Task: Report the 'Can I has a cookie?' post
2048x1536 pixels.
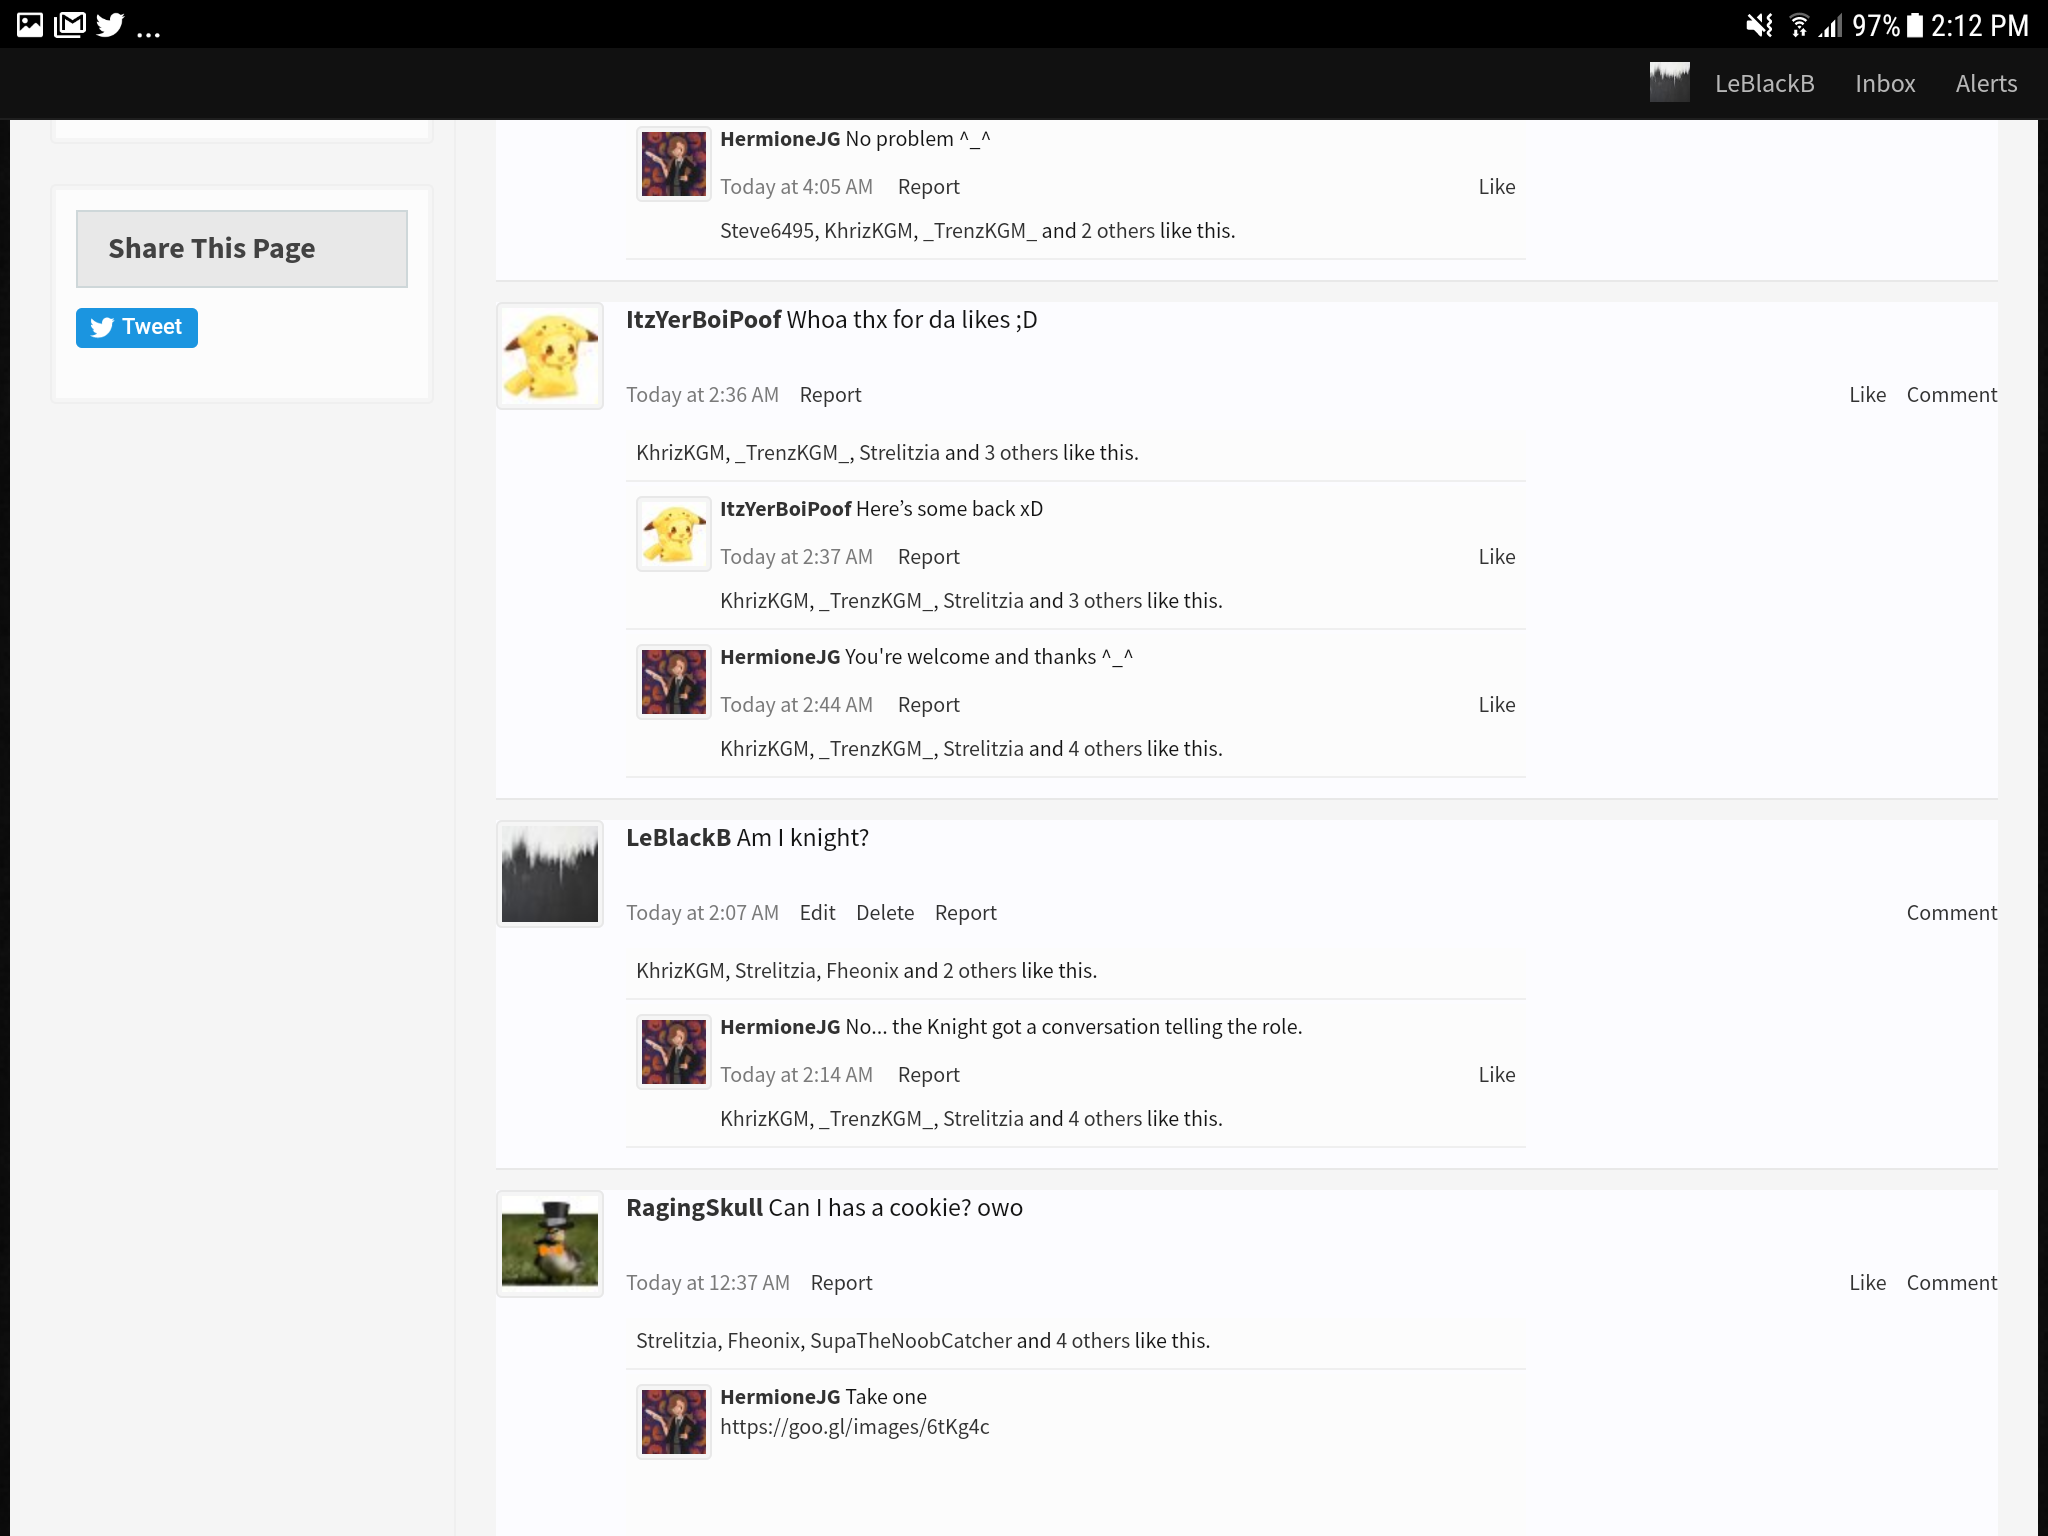Action: click(x=841, y=1283)
